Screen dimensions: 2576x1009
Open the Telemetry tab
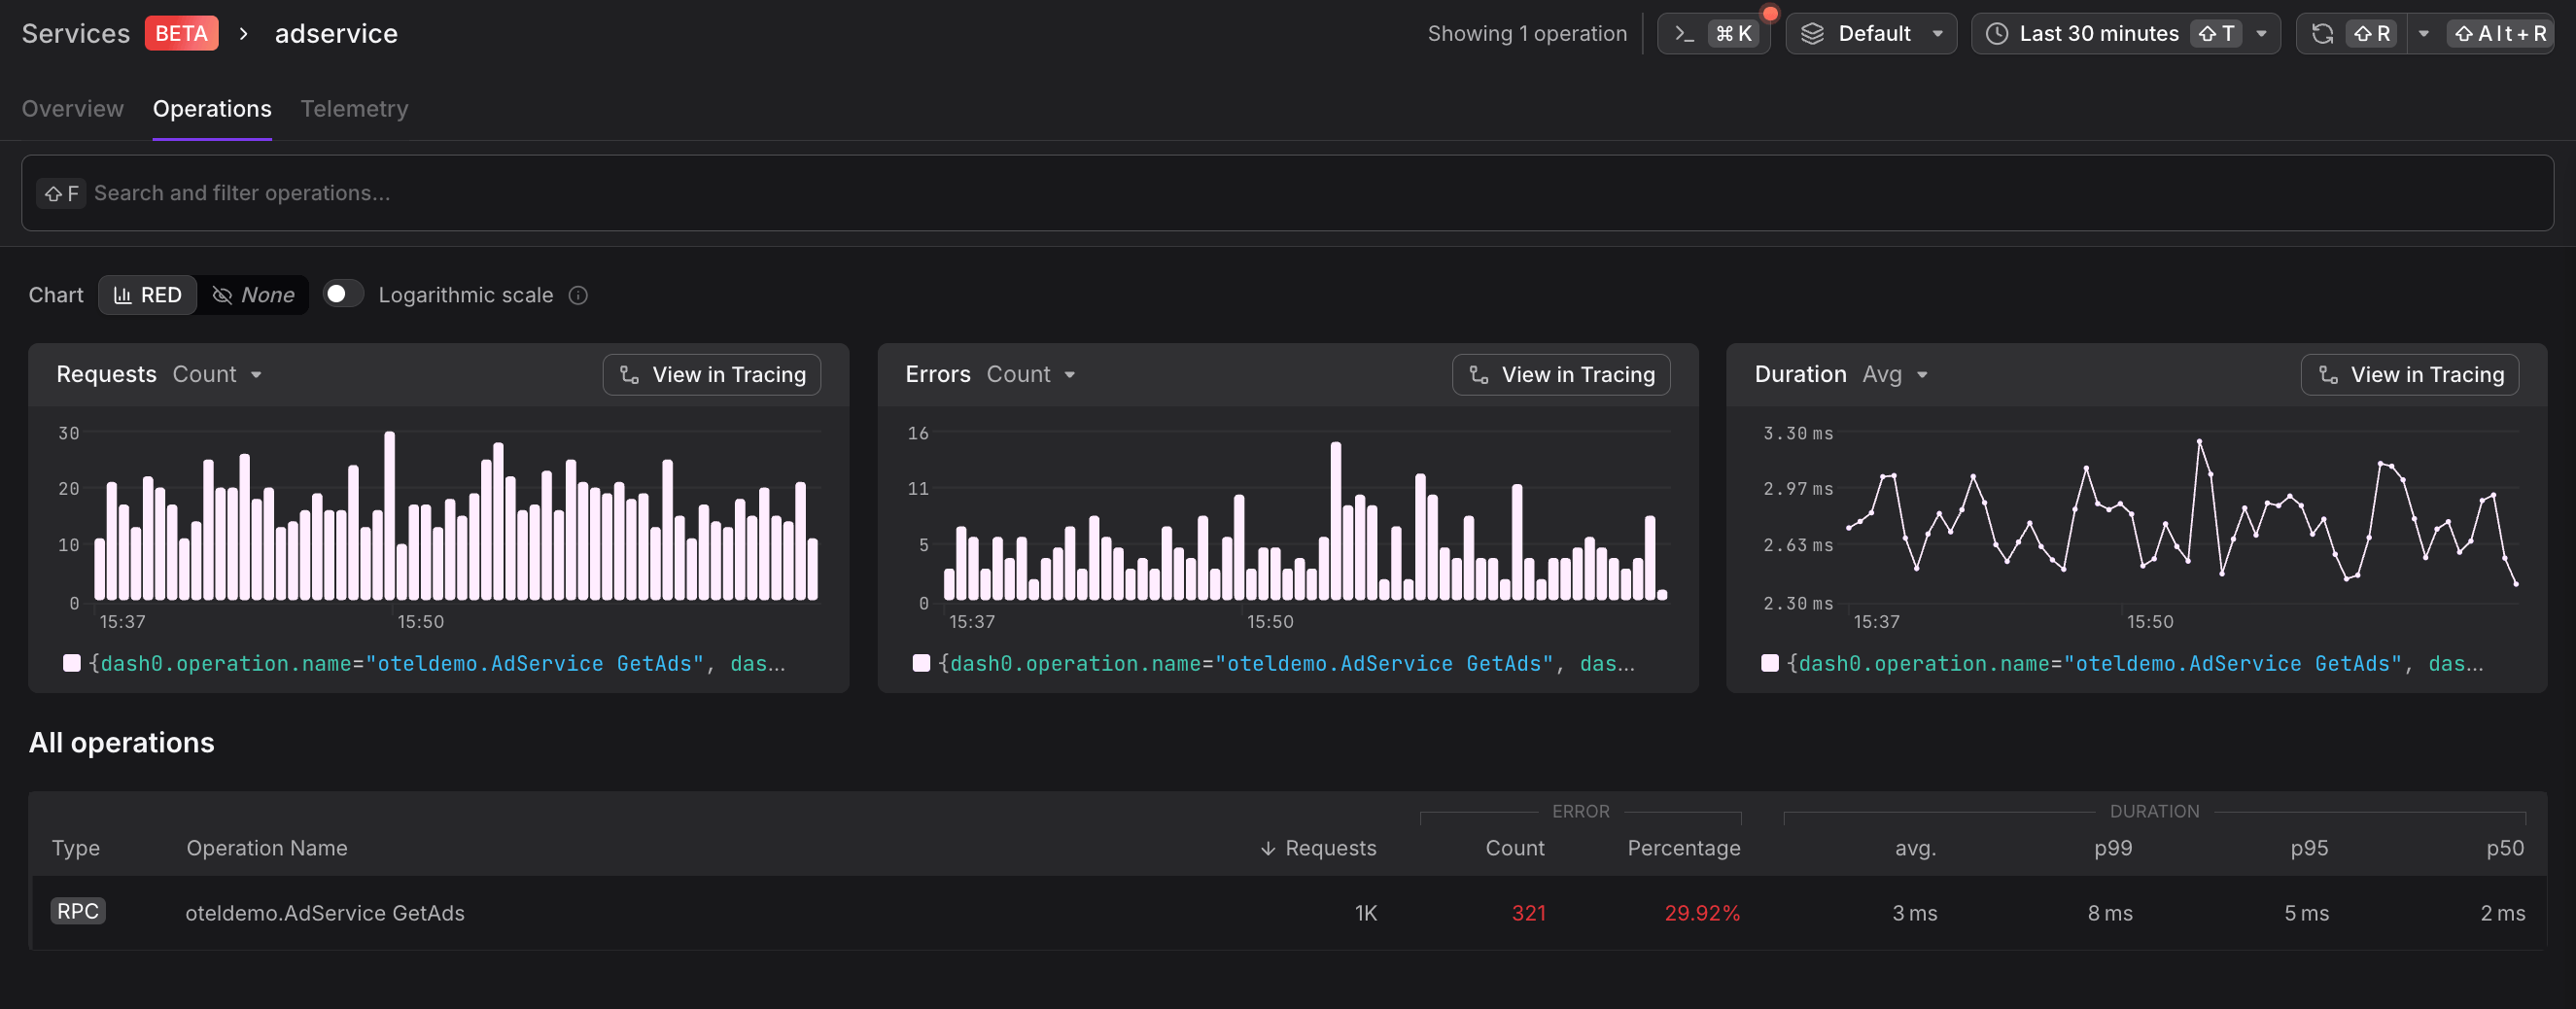(x=354, y=108)
